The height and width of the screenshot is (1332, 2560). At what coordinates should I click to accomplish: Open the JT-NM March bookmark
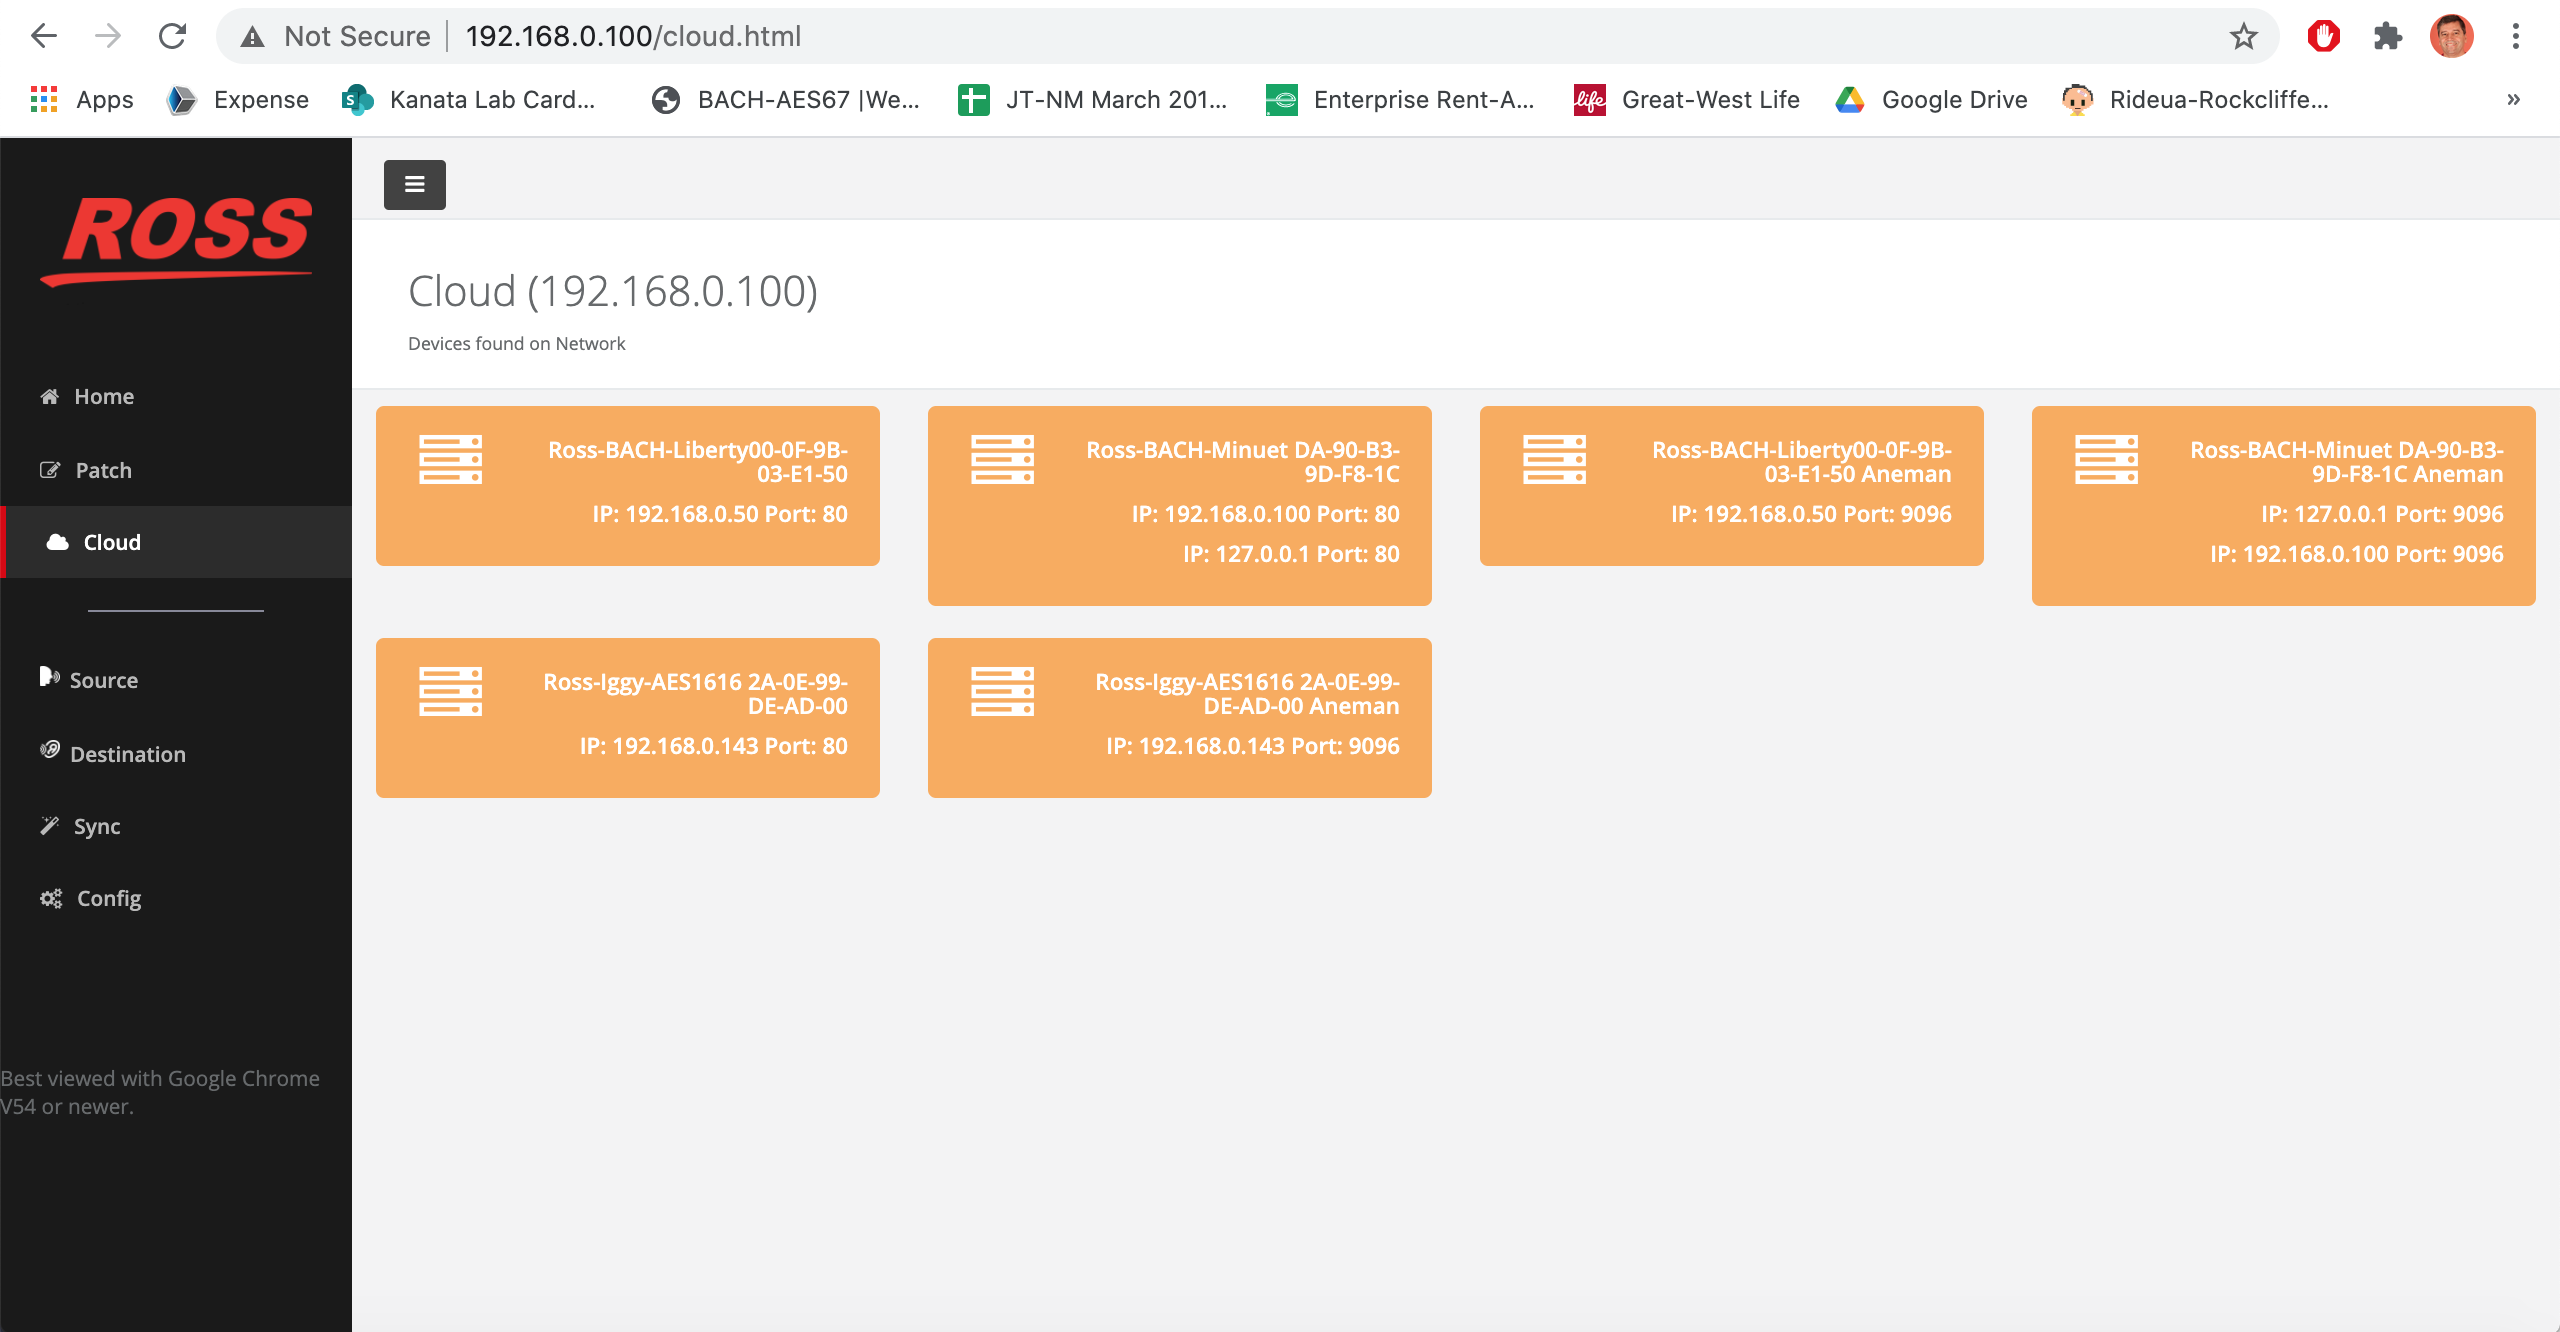1093,99
